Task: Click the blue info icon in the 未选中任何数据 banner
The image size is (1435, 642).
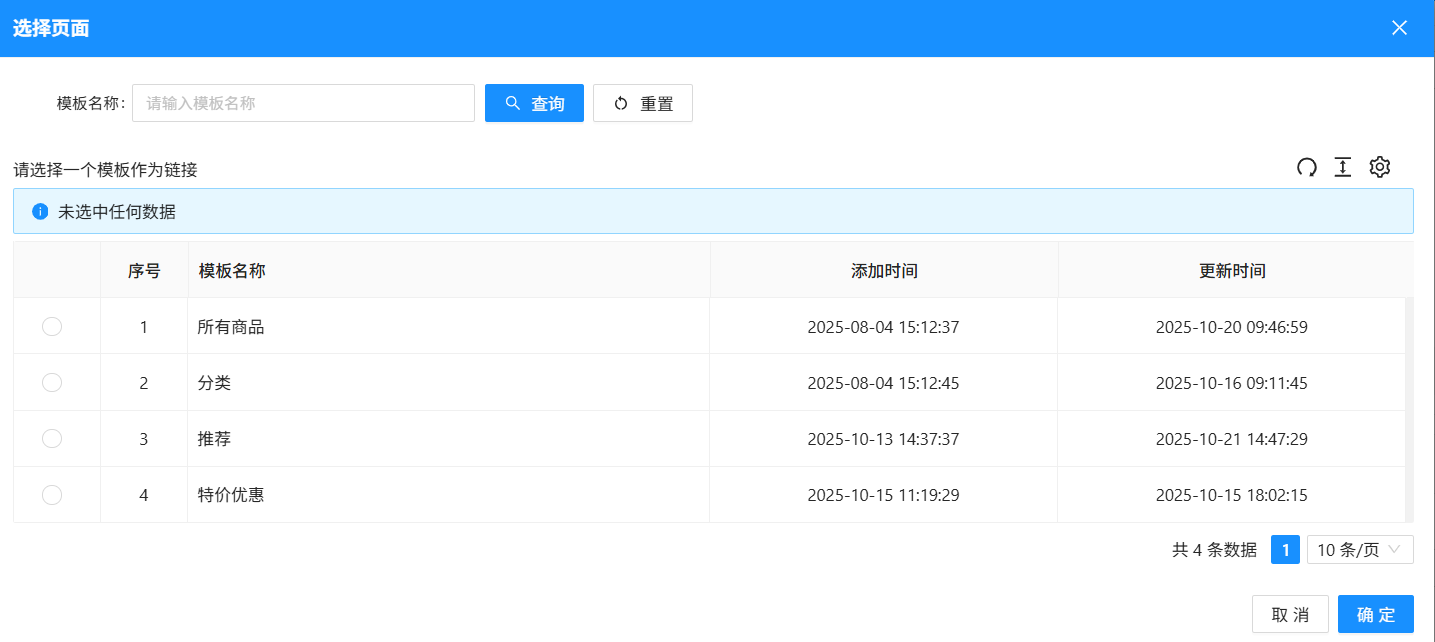Action: (x=39, y=210)
